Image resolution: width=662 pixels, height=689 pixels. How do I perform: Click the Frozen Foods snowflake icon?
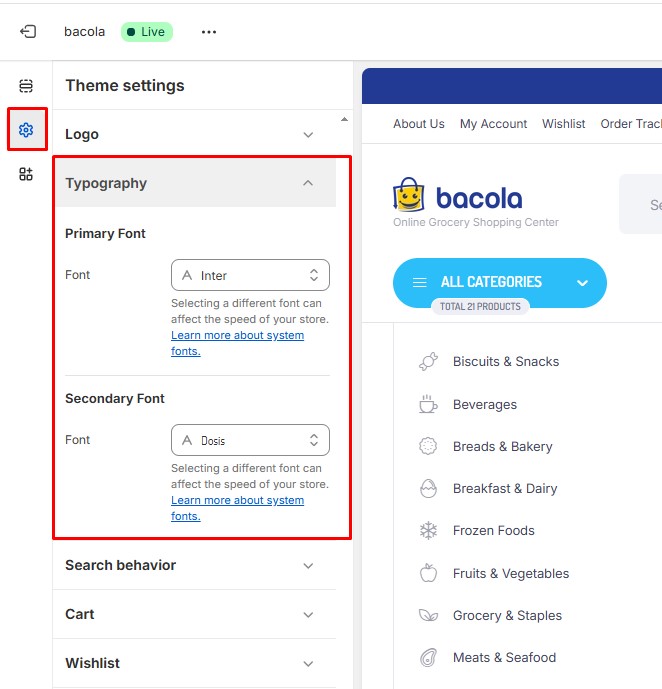click(x=428, y=530)
